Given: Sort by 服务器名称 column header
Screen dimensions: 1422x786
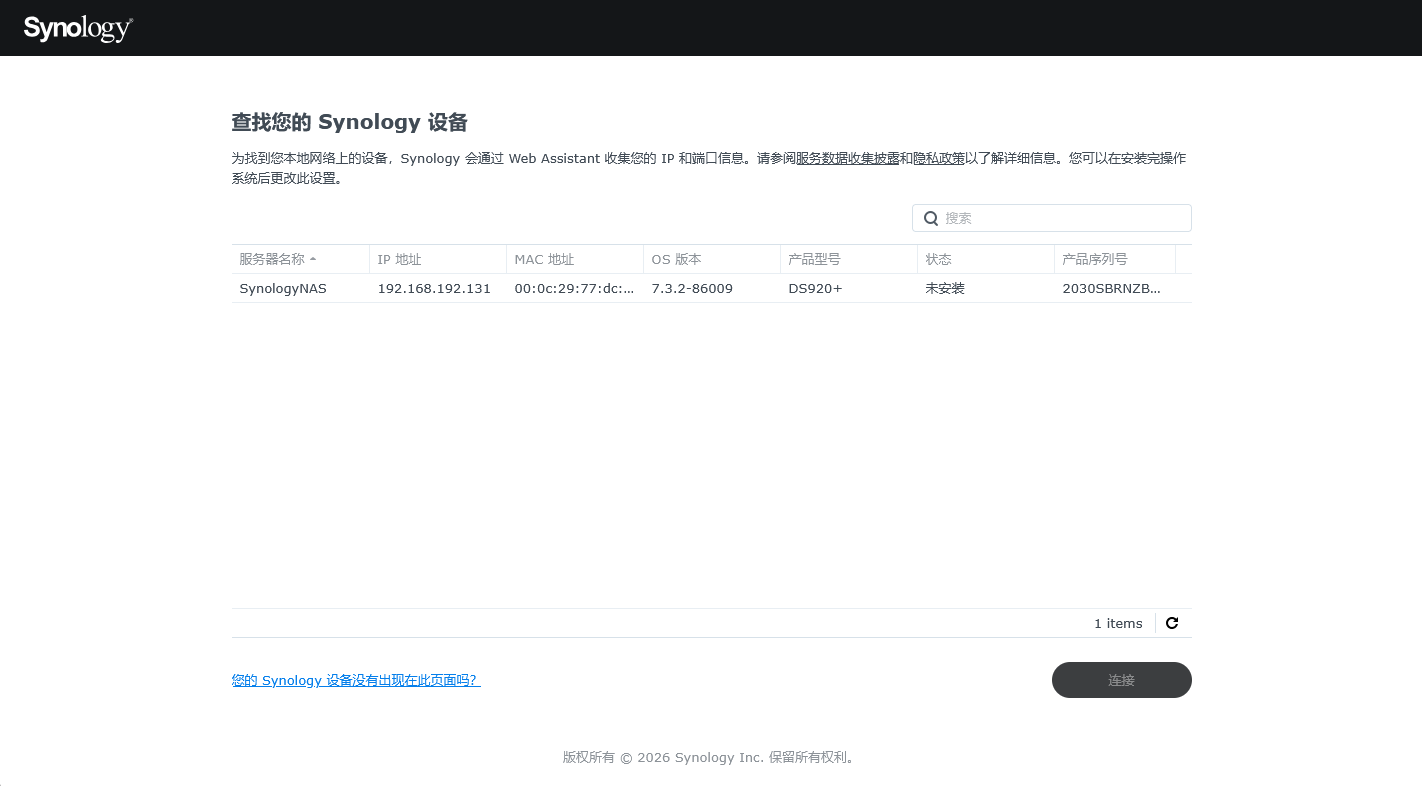Looking at the screenshot, I should click(x=300, y=259).
